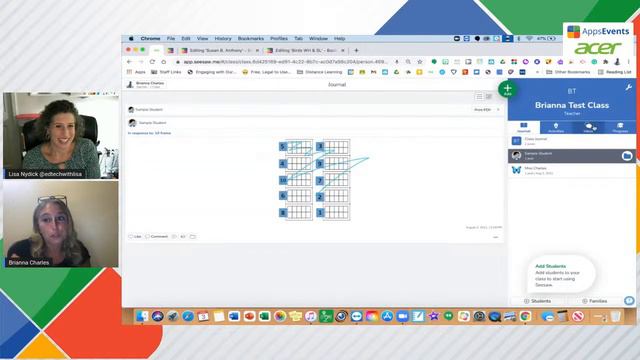This screenshot has width=640, height=360.
Task: Click the zoom magnifier icon in address bar
Action: point(408,62)
